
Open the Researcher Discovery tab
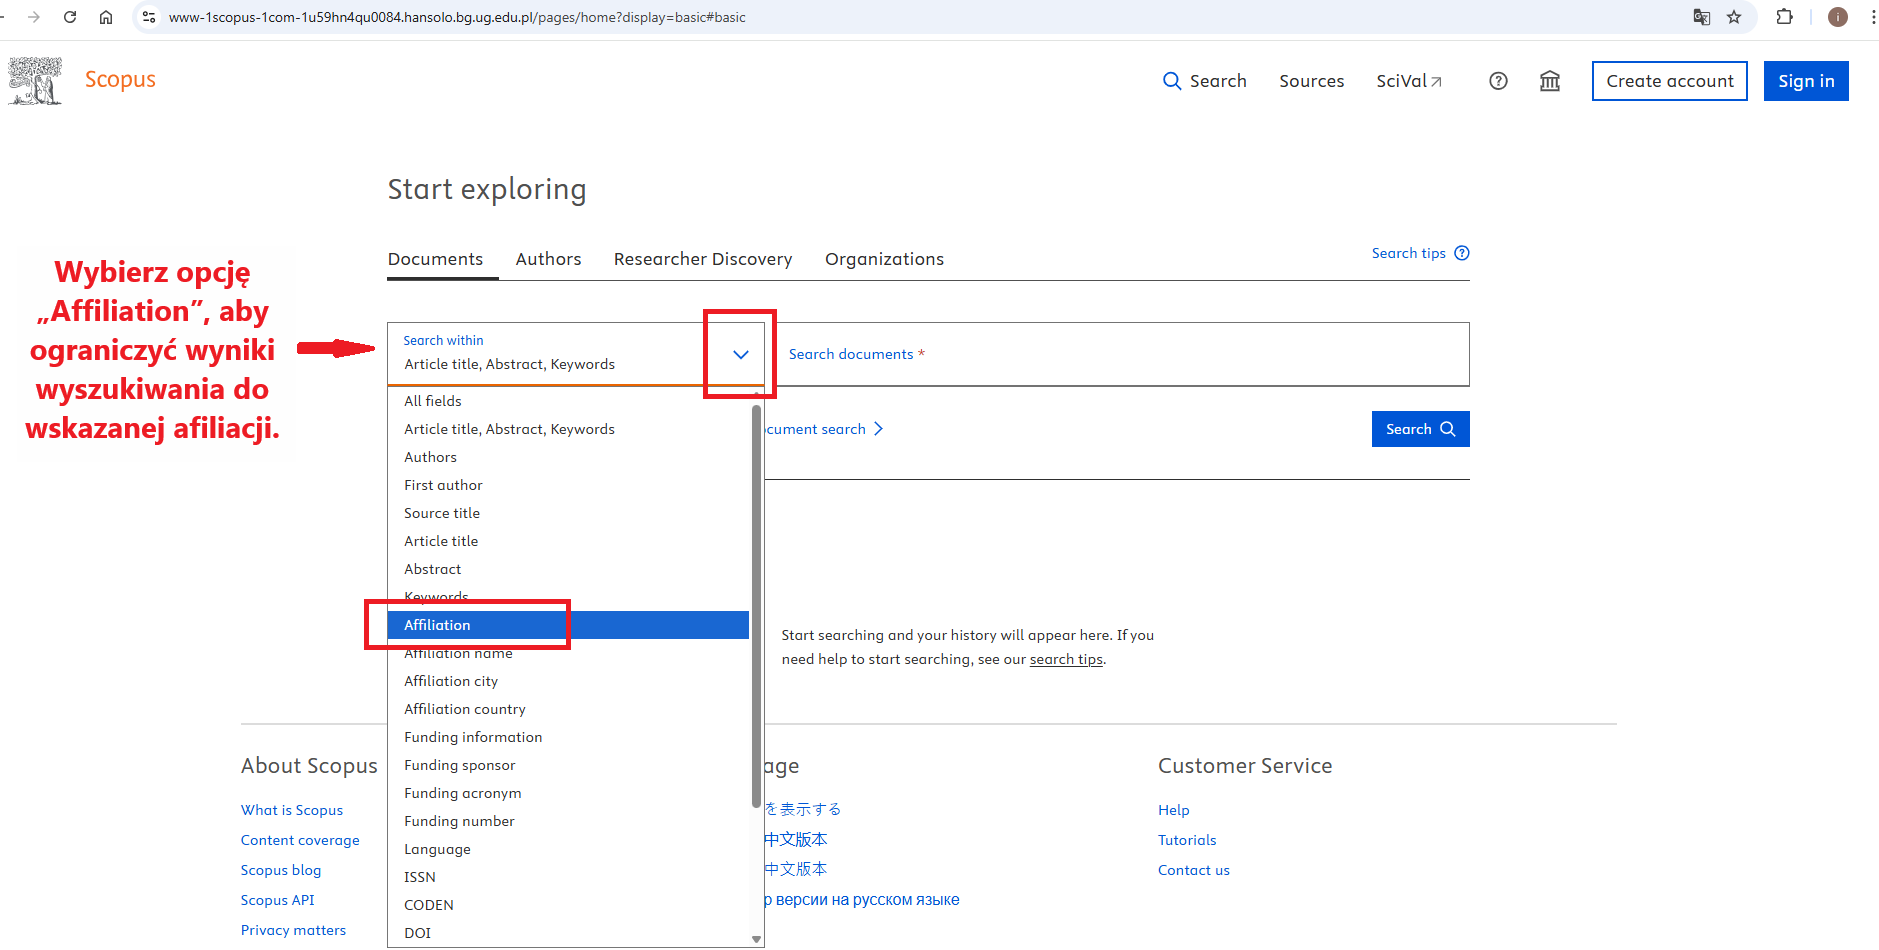[702, 259]
